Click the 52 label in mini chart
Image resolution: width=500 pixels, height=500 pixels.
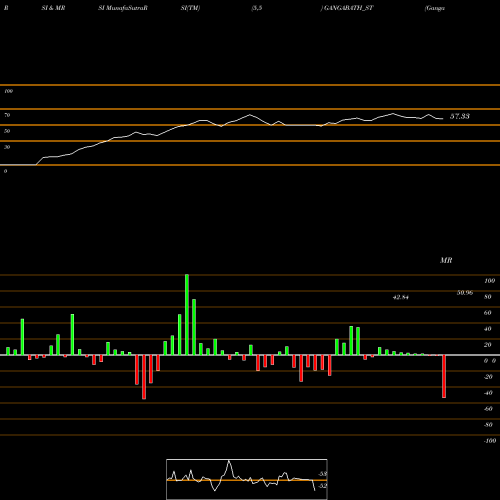pos(323,486)
